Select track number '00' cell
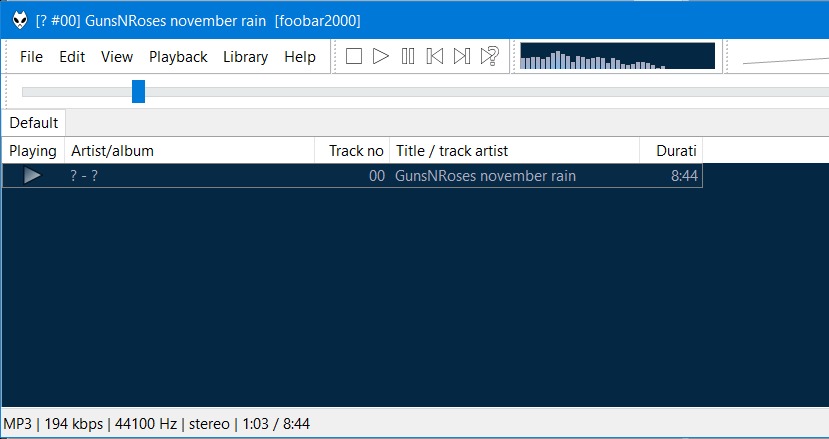The image size is (829, 439). coord(377,176)
